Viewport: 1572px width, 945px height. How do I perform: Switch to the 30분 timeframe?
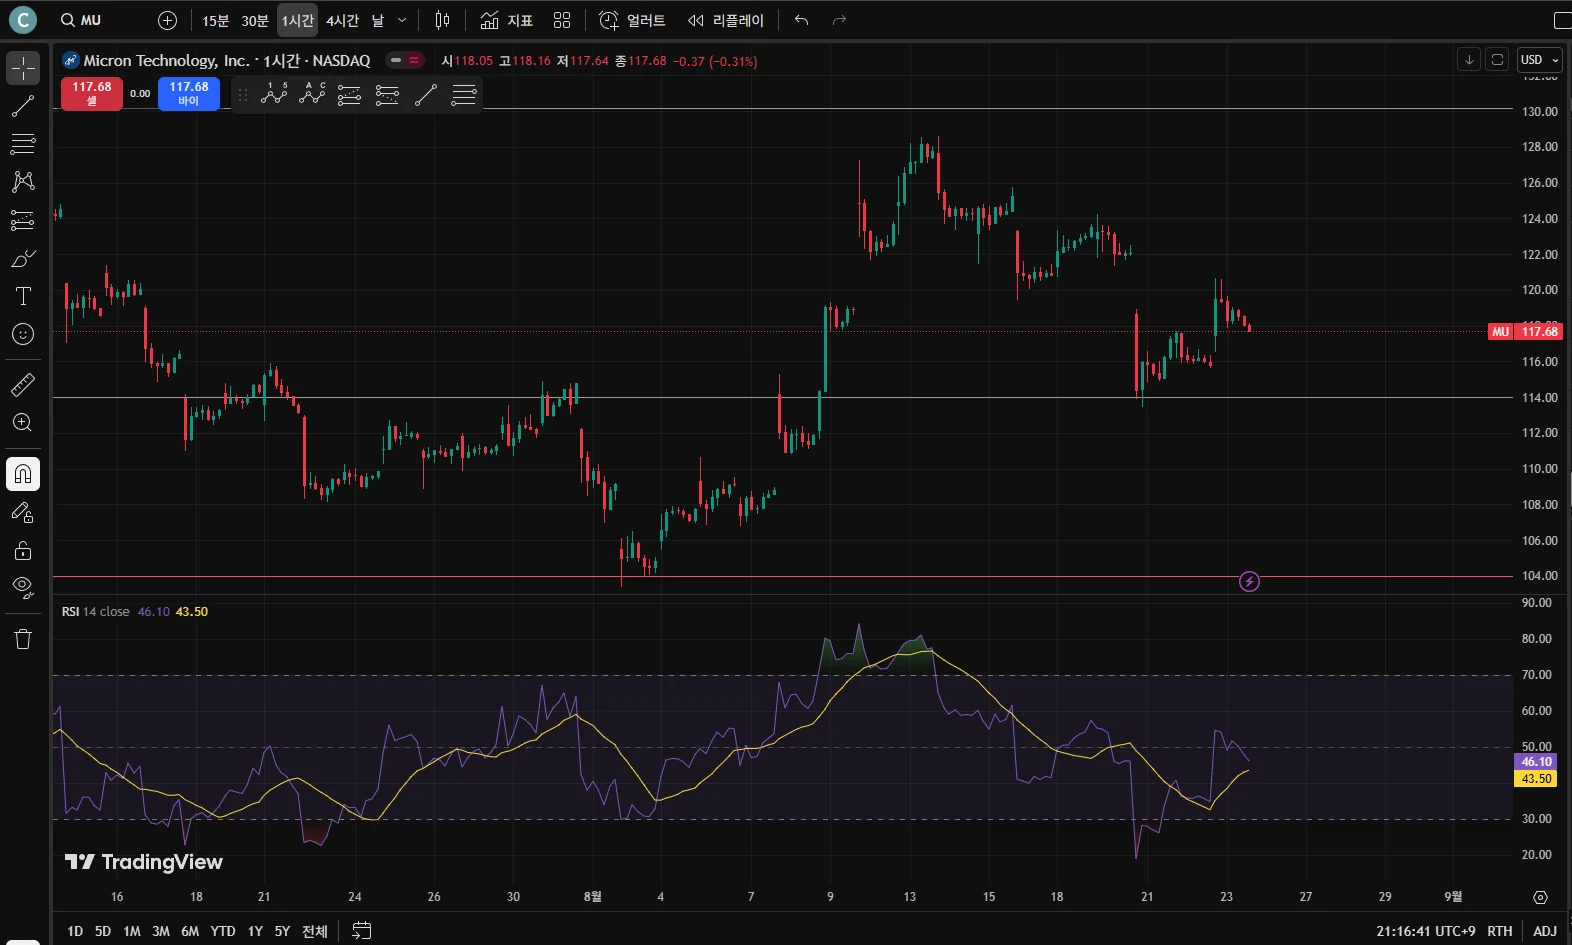point(255,20)
